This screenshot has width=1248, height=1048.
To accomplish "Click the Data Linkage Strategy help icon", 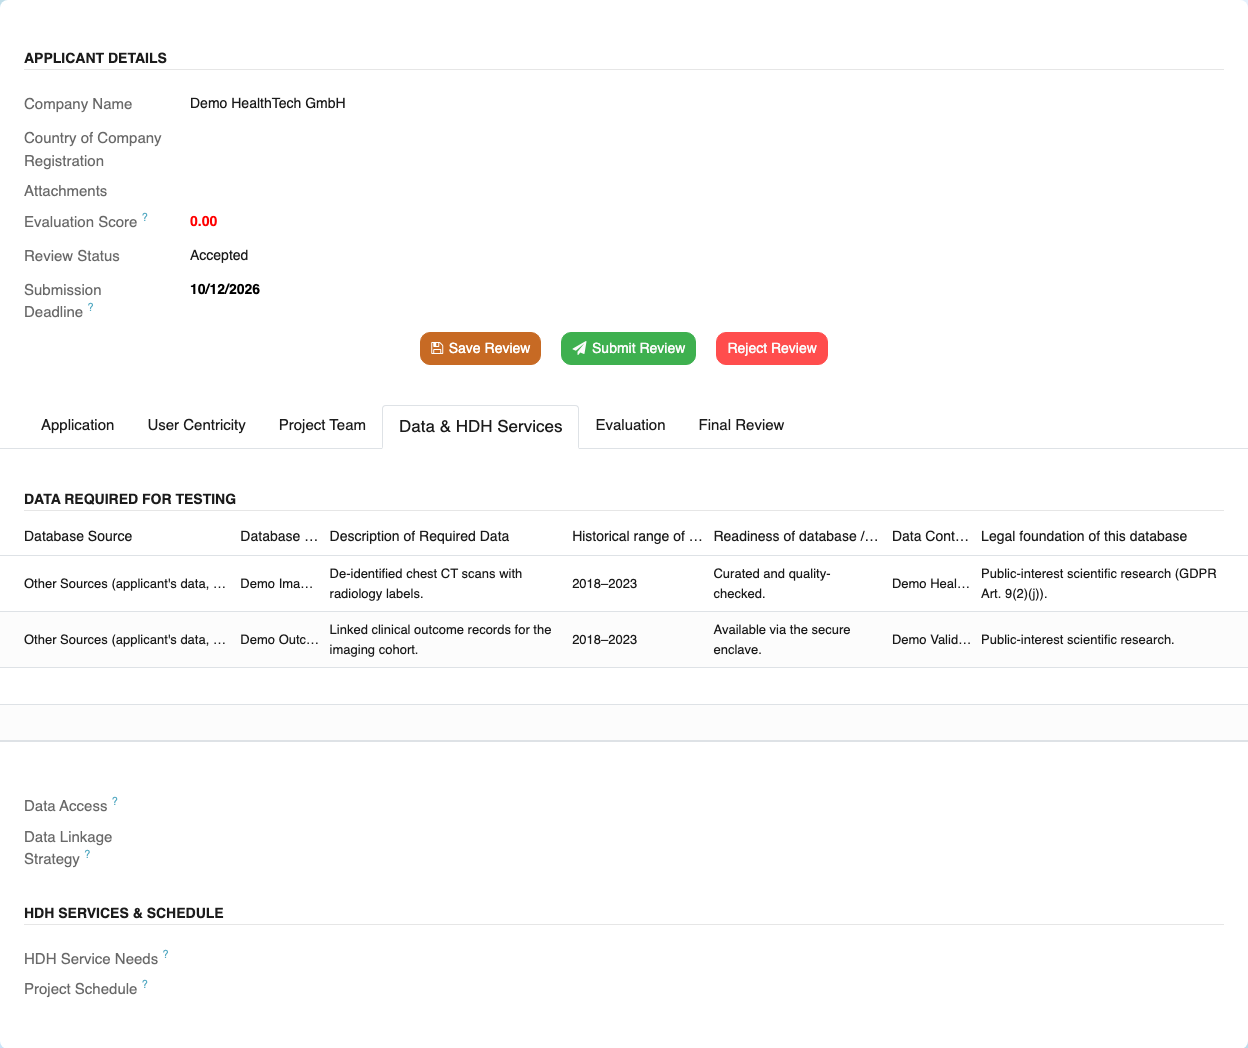I will pyautogui.click(x=87, y=854).
